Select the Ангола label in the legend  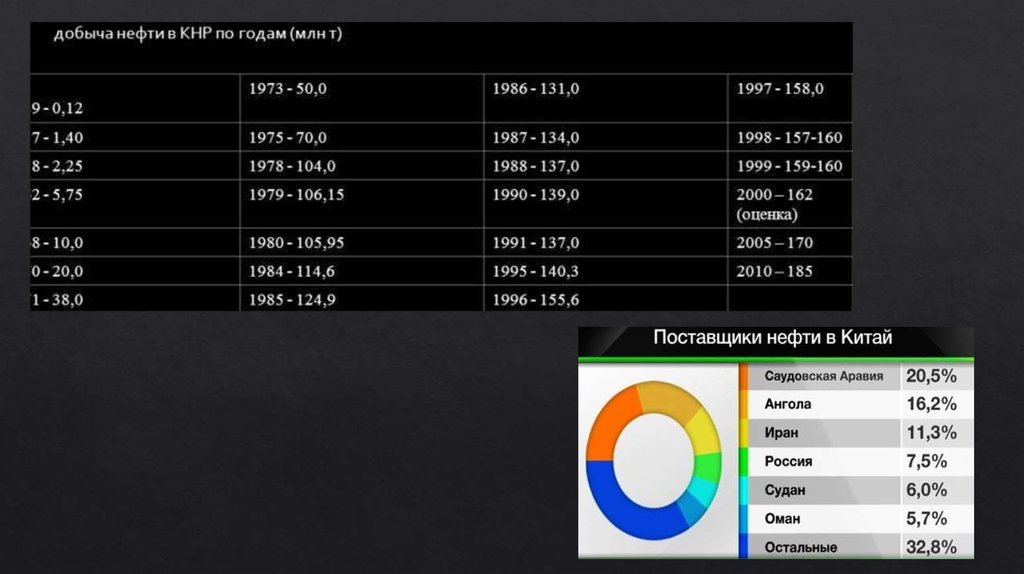click(x=788, y=405)
